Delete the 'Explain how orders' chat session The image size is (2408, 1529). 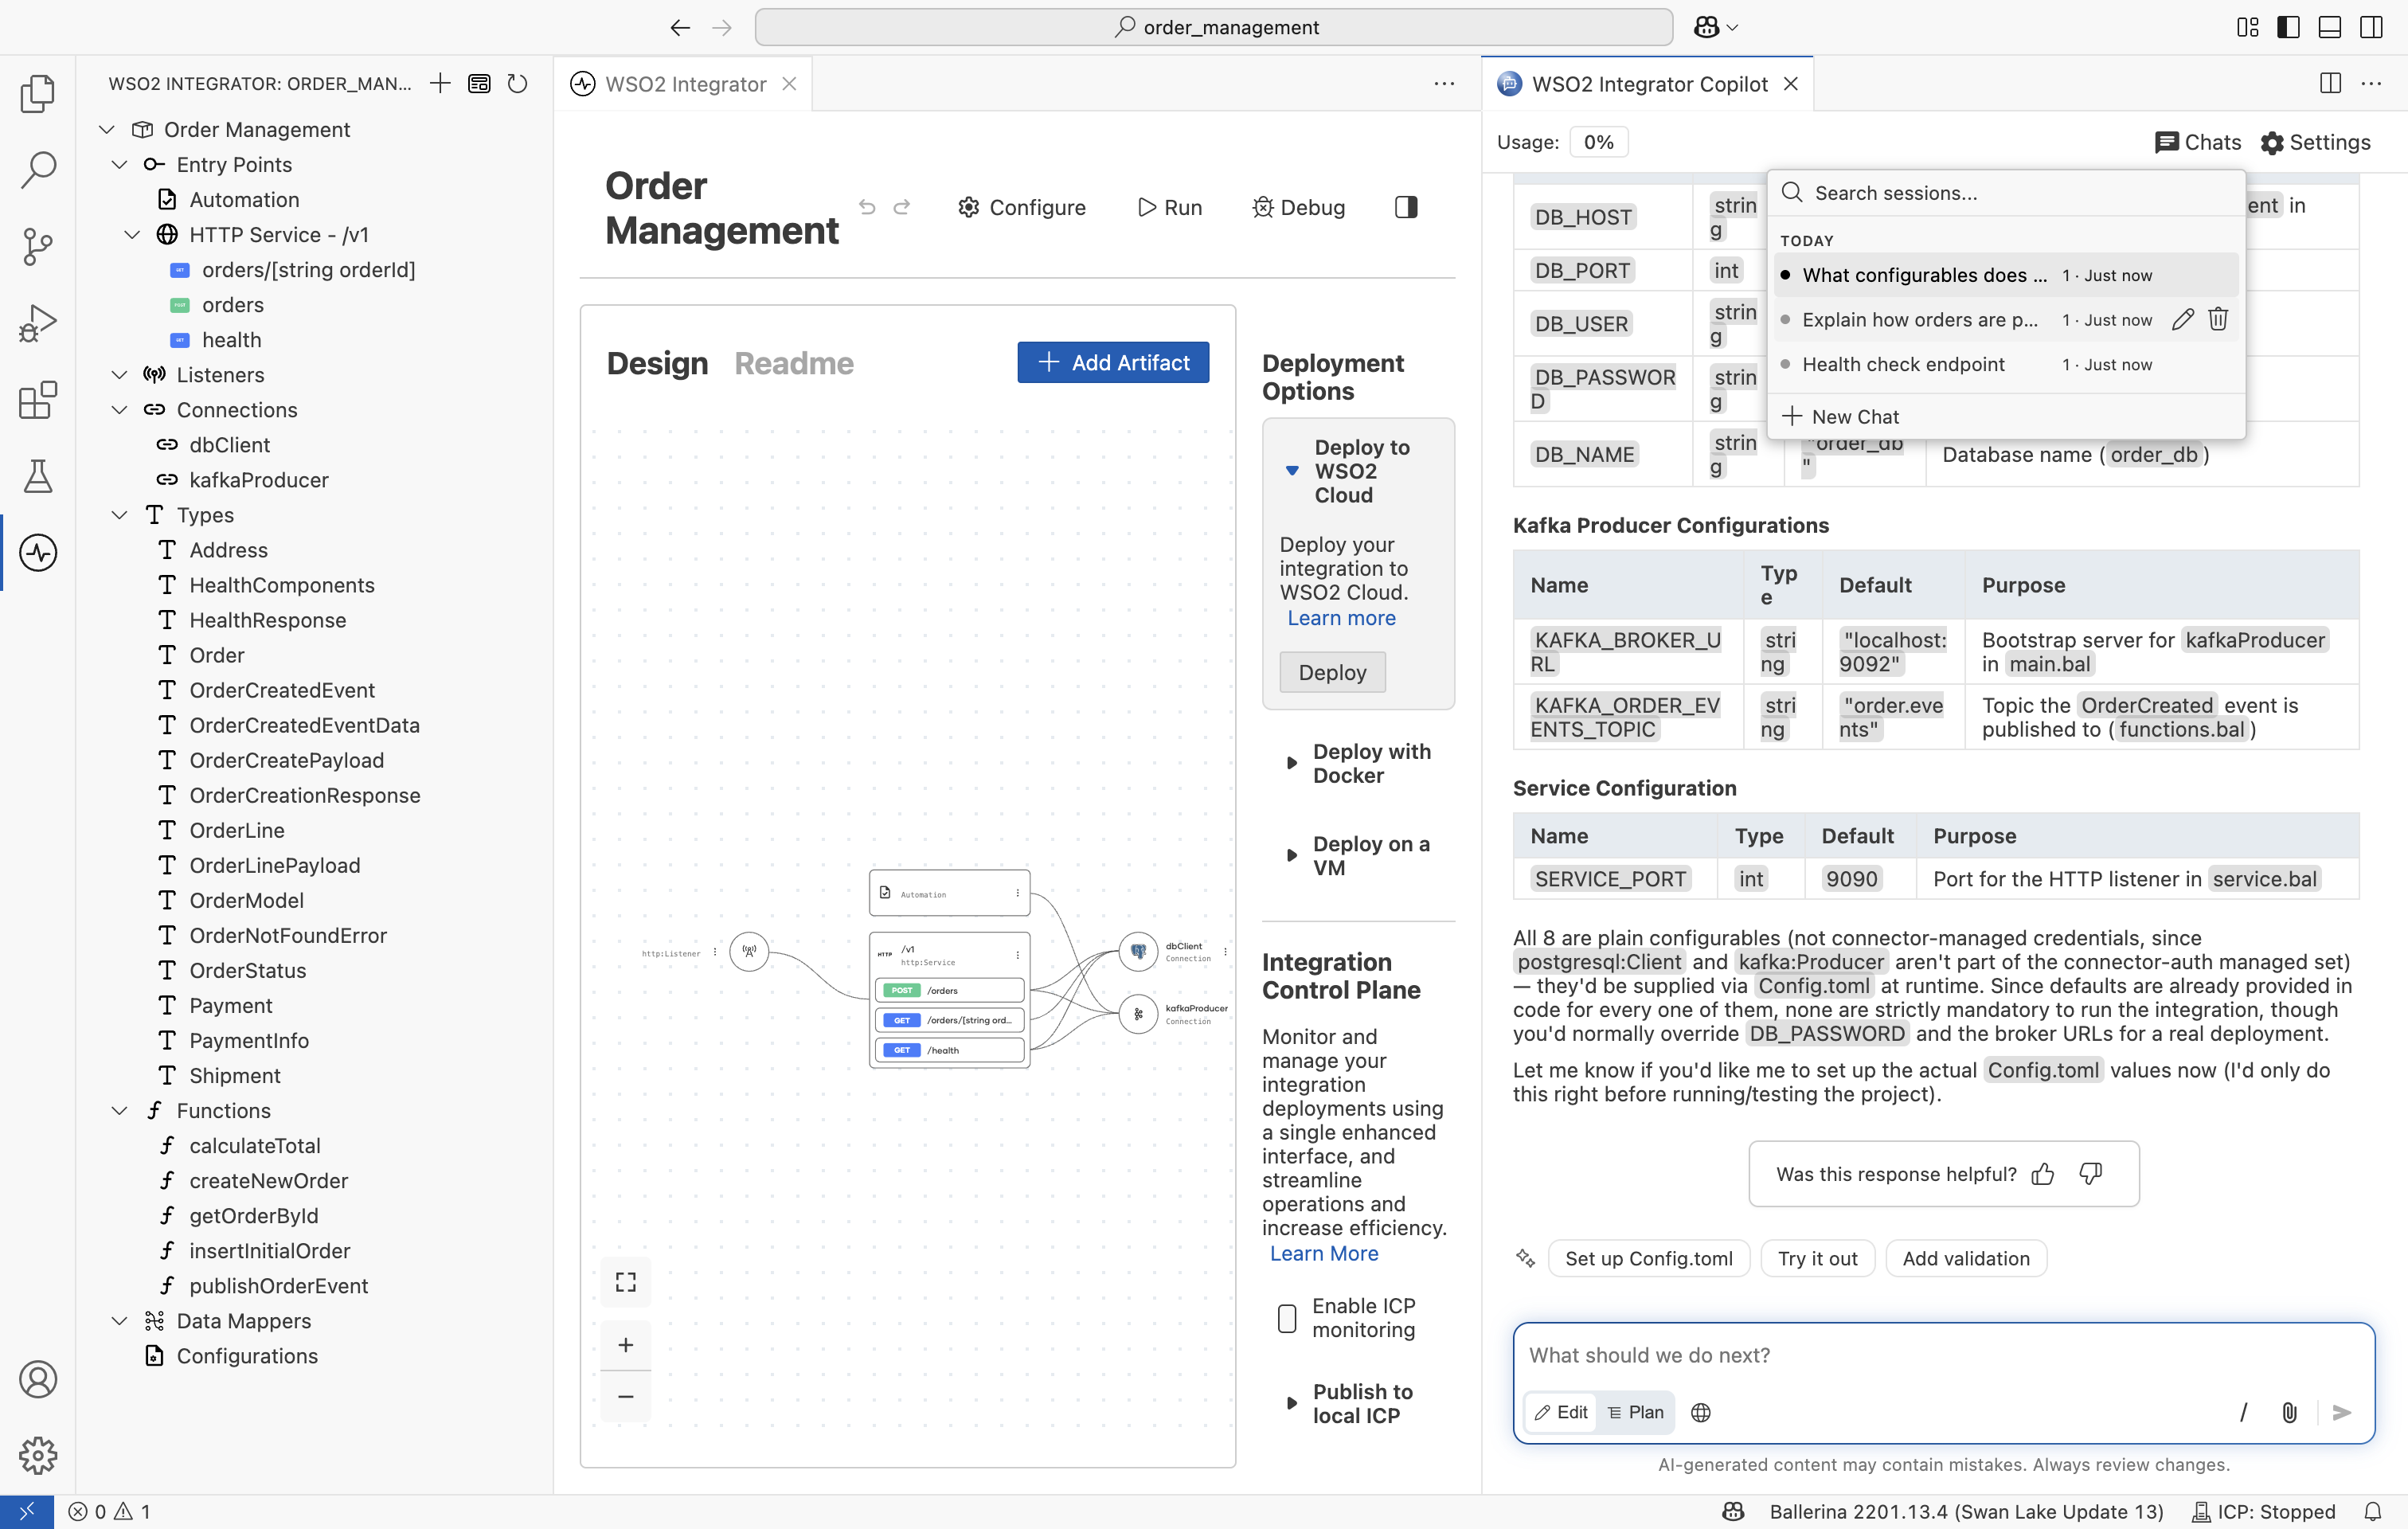(x=2218, y=319)
